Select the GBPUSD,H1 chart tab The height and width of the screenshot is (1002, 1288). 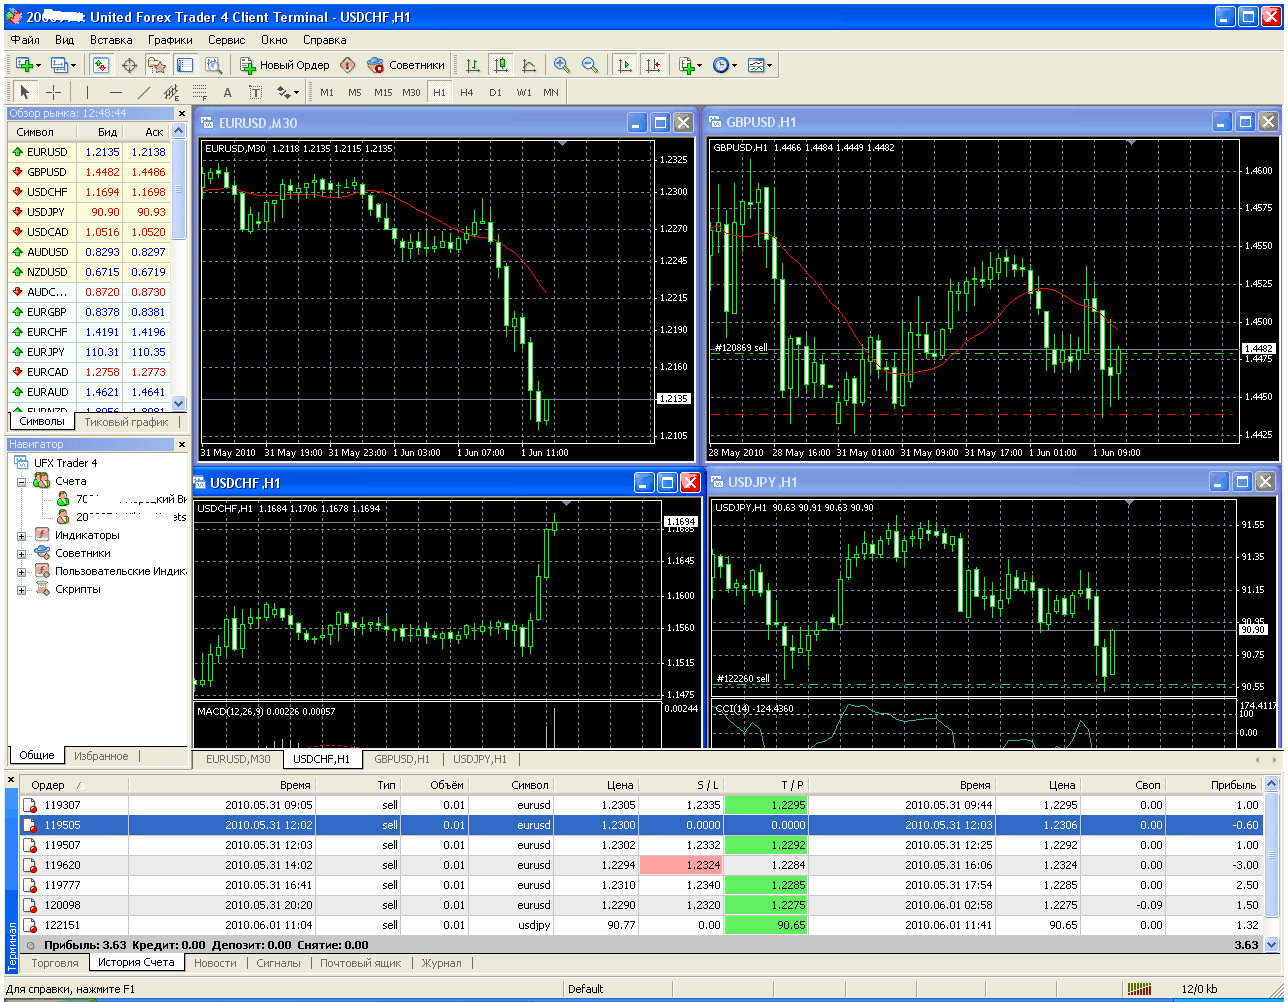pyautogui.click(x=402, y=759)
